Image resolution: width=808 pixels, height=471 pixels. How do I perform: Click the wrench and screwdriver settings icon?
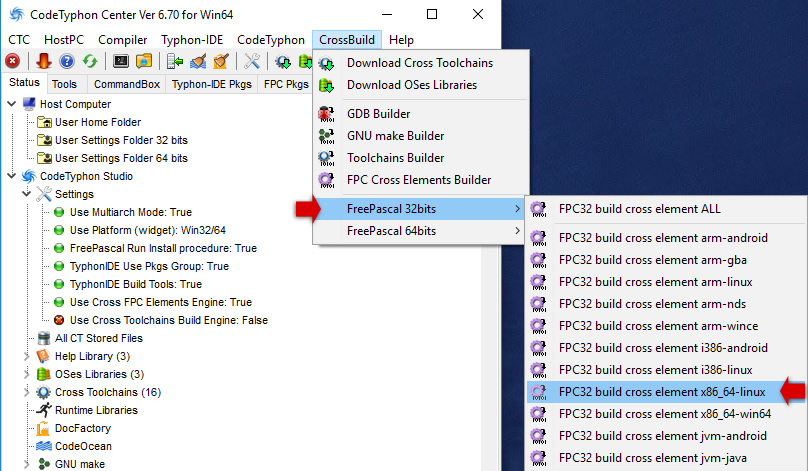(252, 62)
